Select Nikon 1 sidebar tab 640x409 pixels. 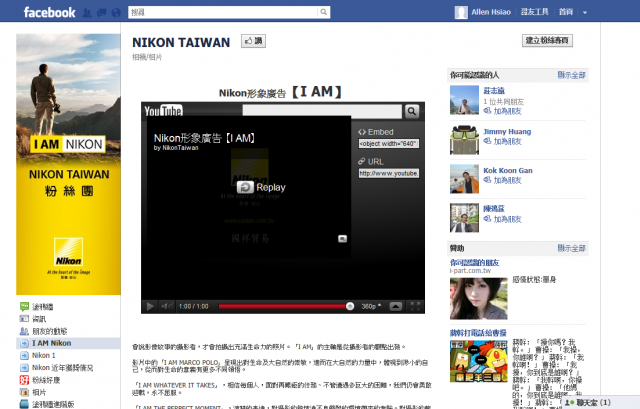tap(44, 356)
